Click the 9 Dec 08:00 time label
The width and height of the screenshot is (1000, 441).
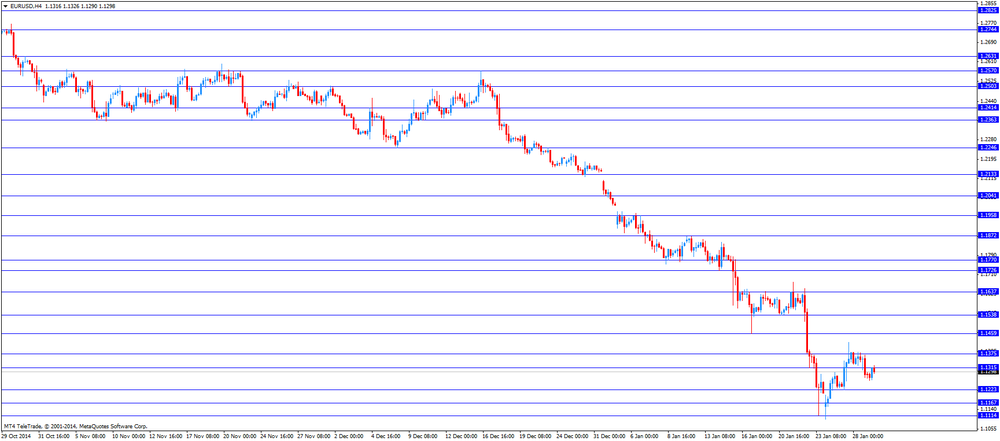pyautogui.click(x=423, y=437)
